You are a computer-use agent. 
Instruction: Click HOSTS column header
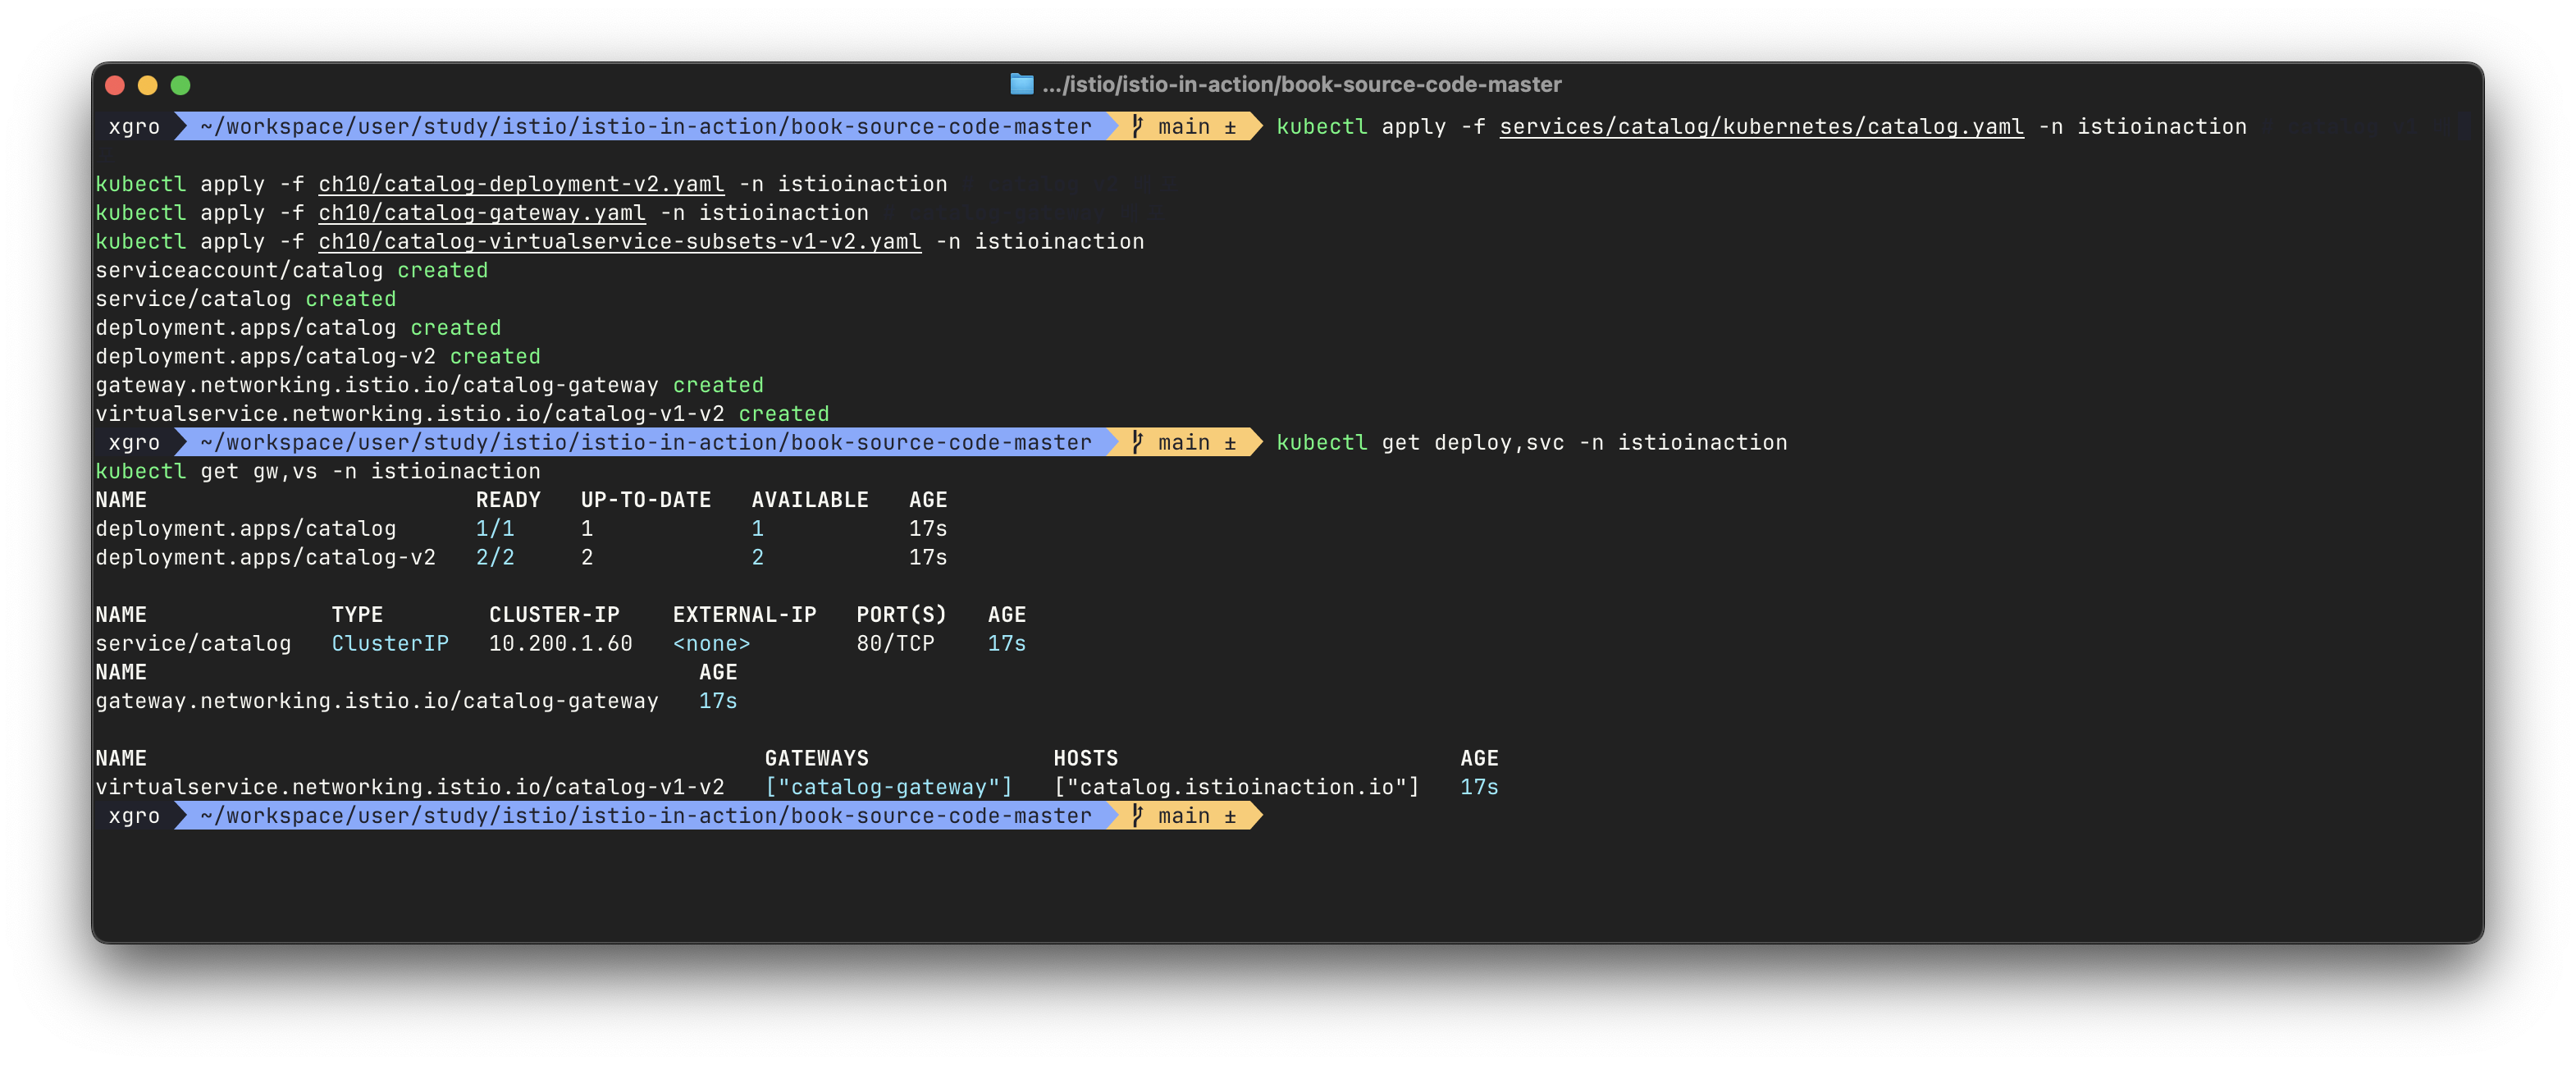click(1085, 758)
